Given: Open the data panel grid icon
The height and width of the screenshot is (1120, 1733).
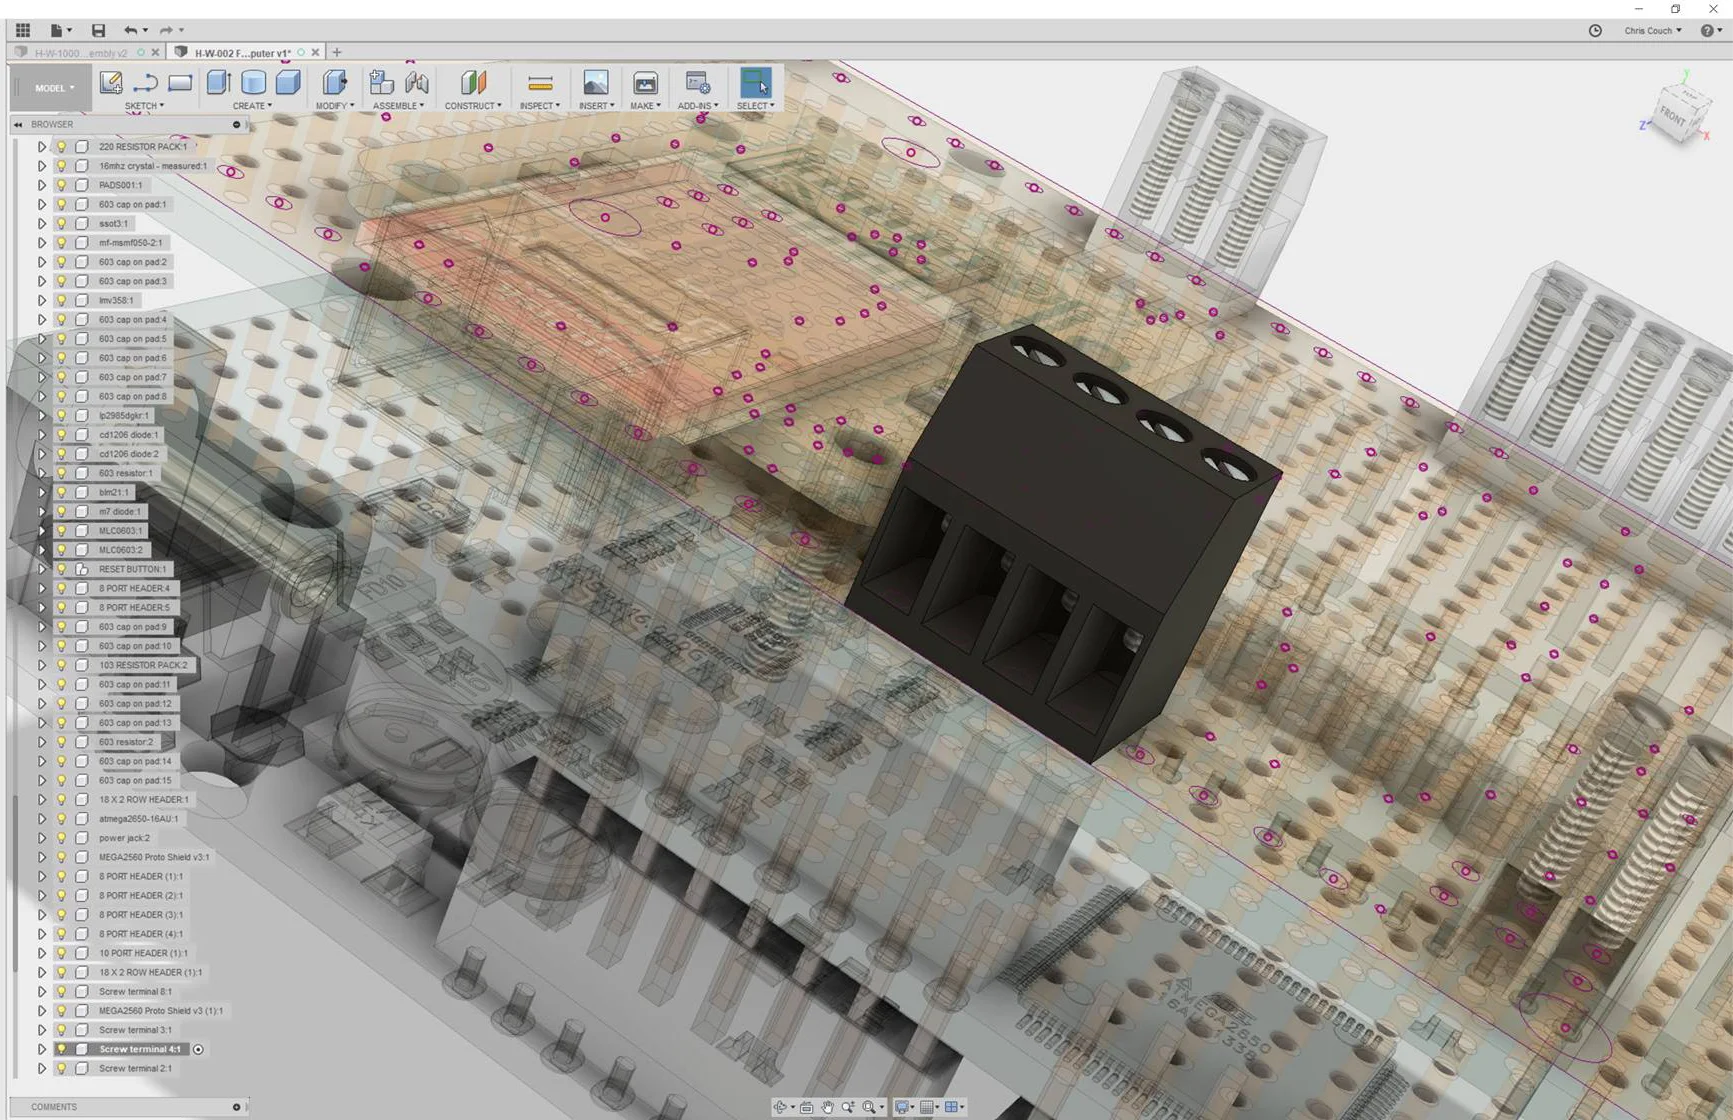Looking at the screenshot, I should coord(22,30).
